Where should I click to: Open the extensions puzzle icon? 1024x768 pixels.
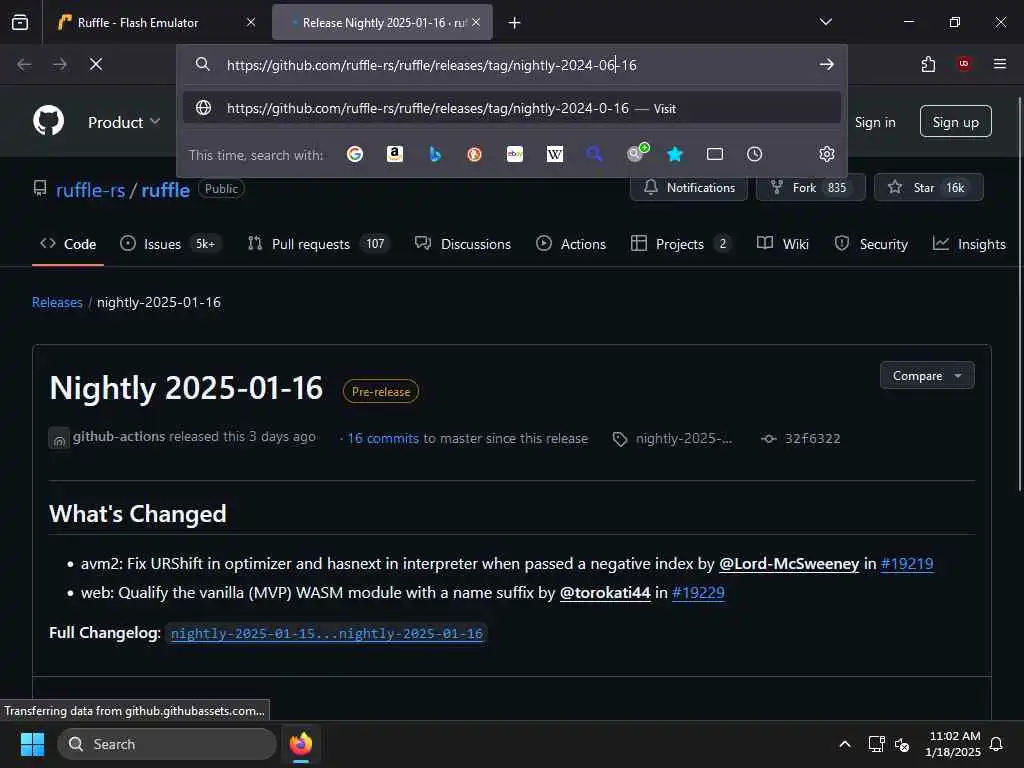[x=928, y=64]
